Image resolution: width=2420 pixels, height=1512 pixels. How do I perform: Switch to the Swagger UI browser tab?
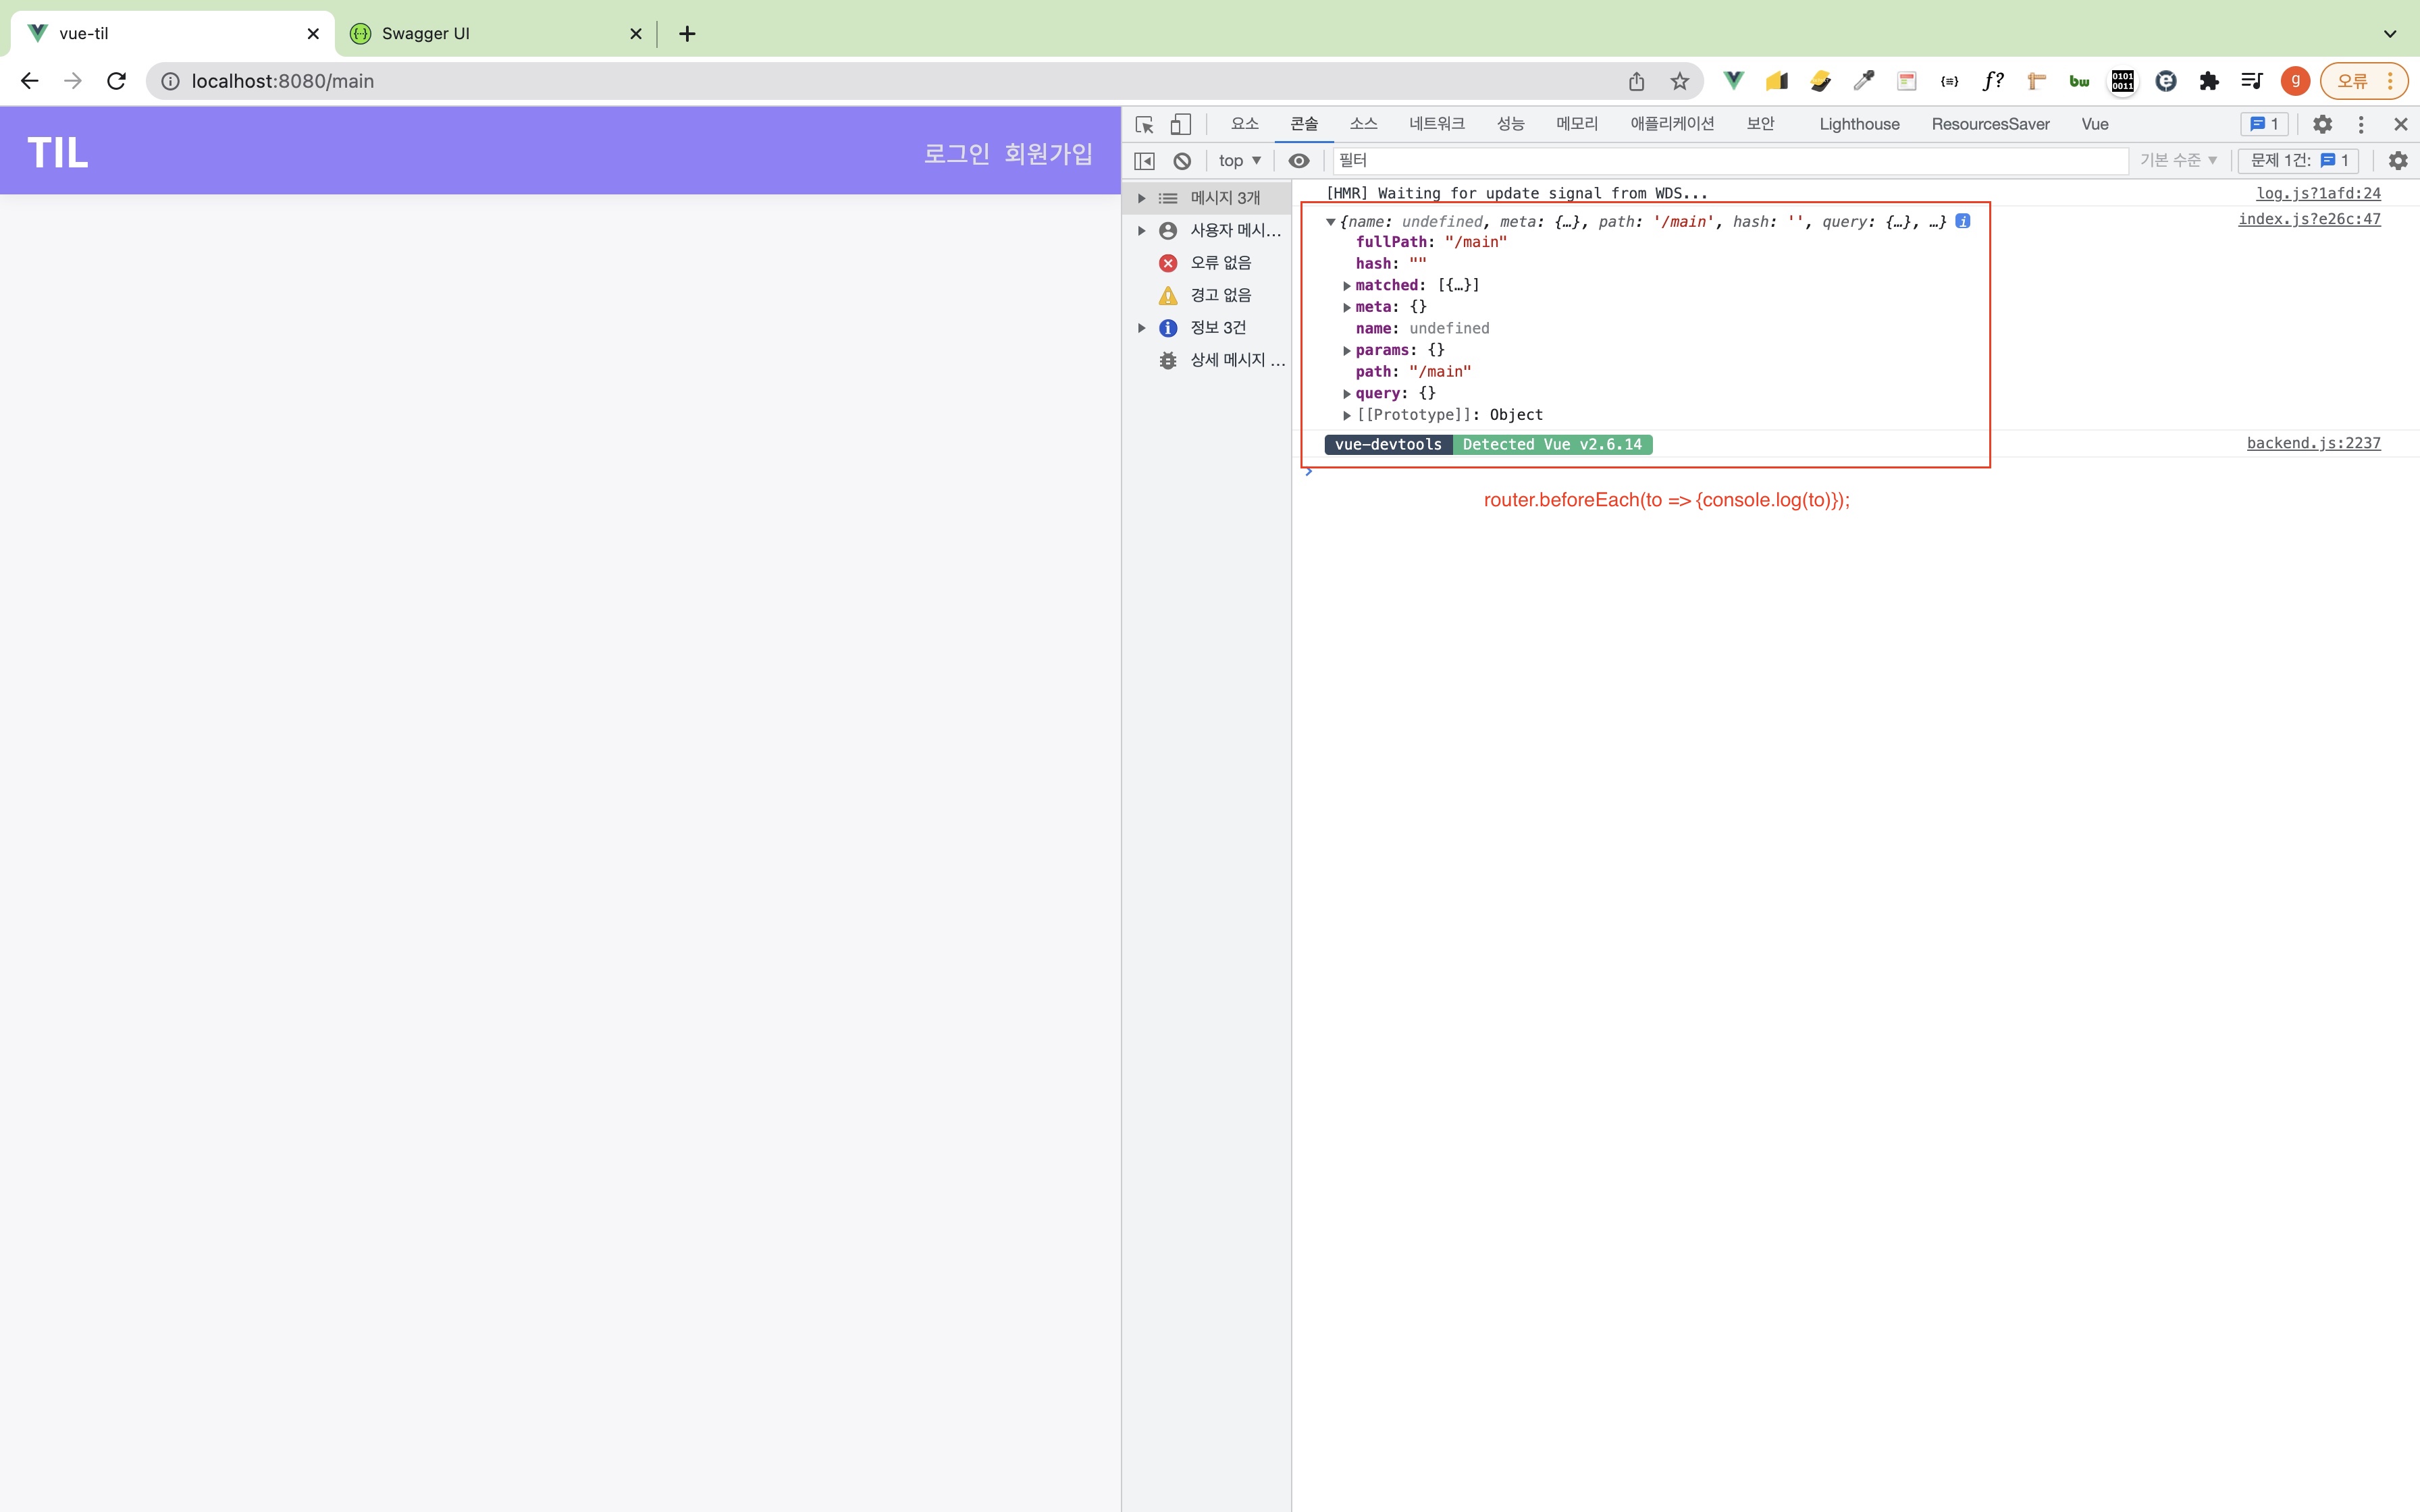pos(491,33)
